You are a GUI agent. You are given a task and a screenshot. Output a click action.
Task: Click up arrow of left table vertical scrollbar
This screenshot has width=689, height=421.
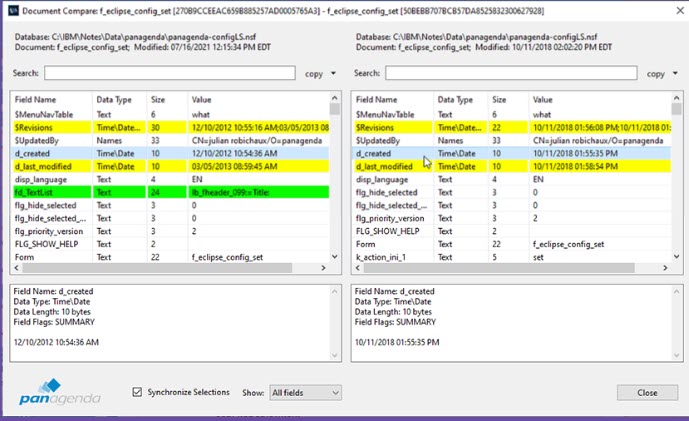click(x=335, y=98)
